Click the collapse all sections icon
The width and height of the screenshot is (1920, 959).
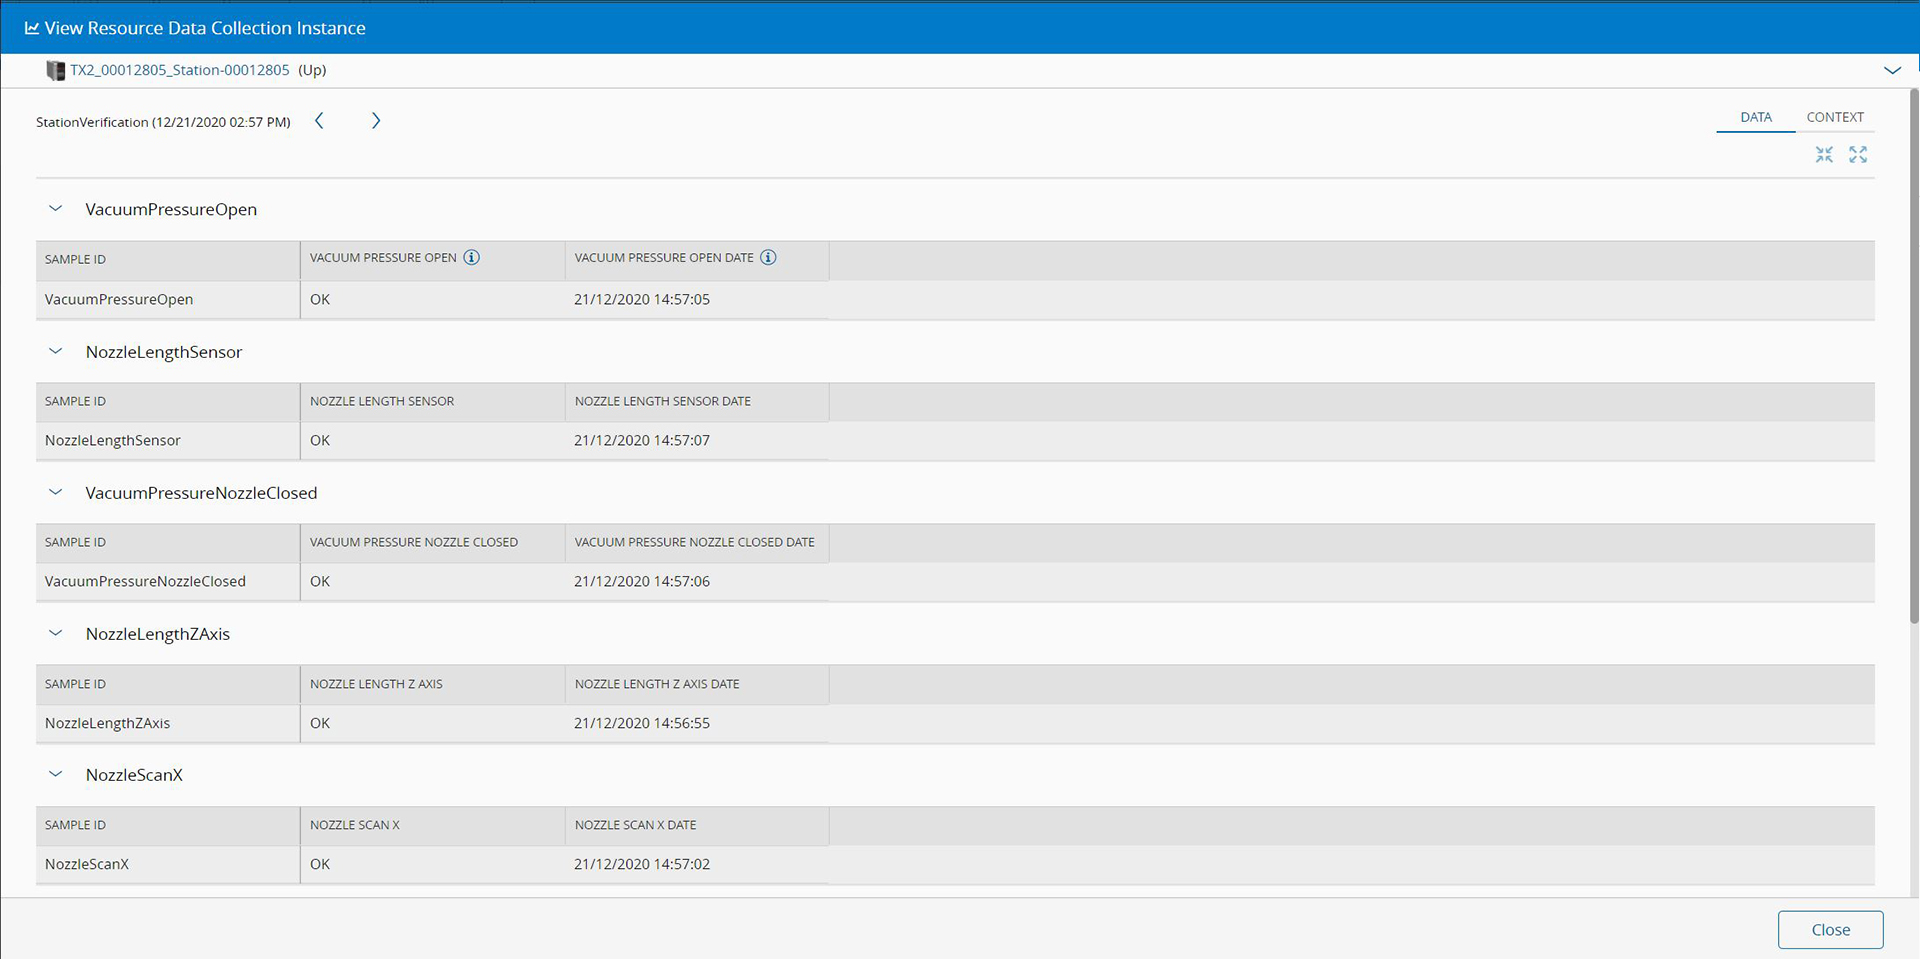point(1824,154)
